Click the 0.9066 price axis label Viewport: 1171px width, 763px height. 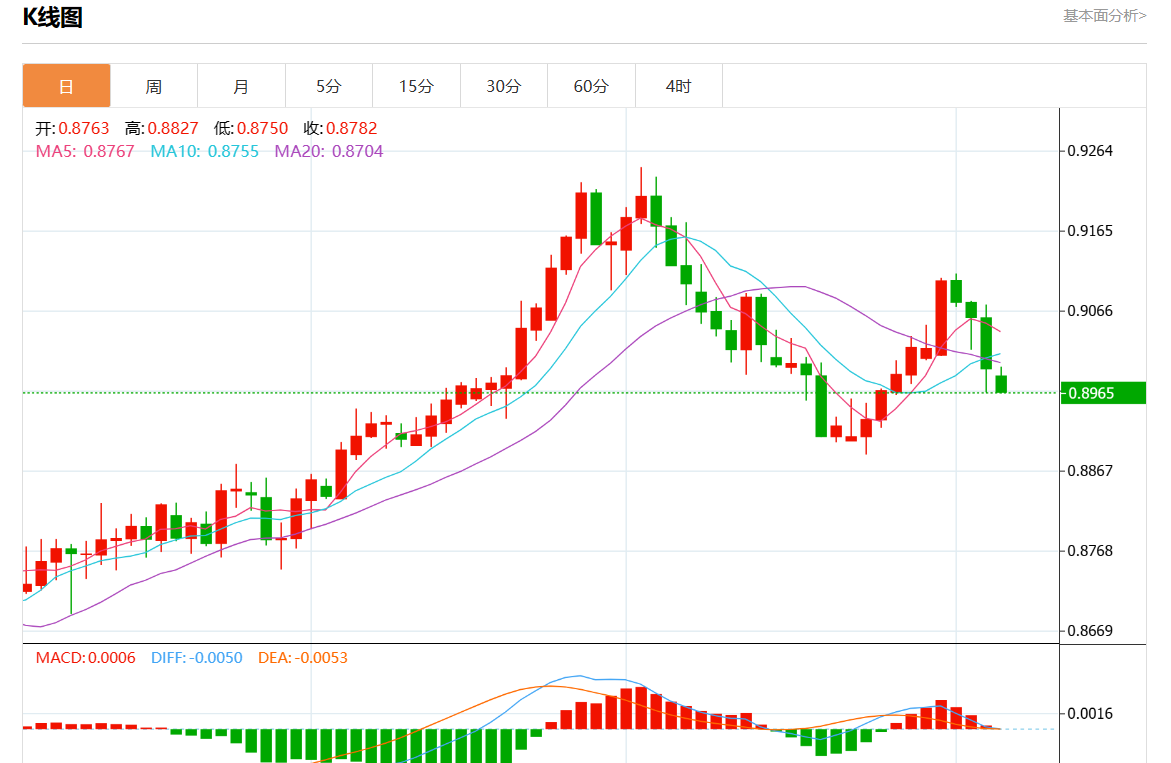[x=1090, y=311]
